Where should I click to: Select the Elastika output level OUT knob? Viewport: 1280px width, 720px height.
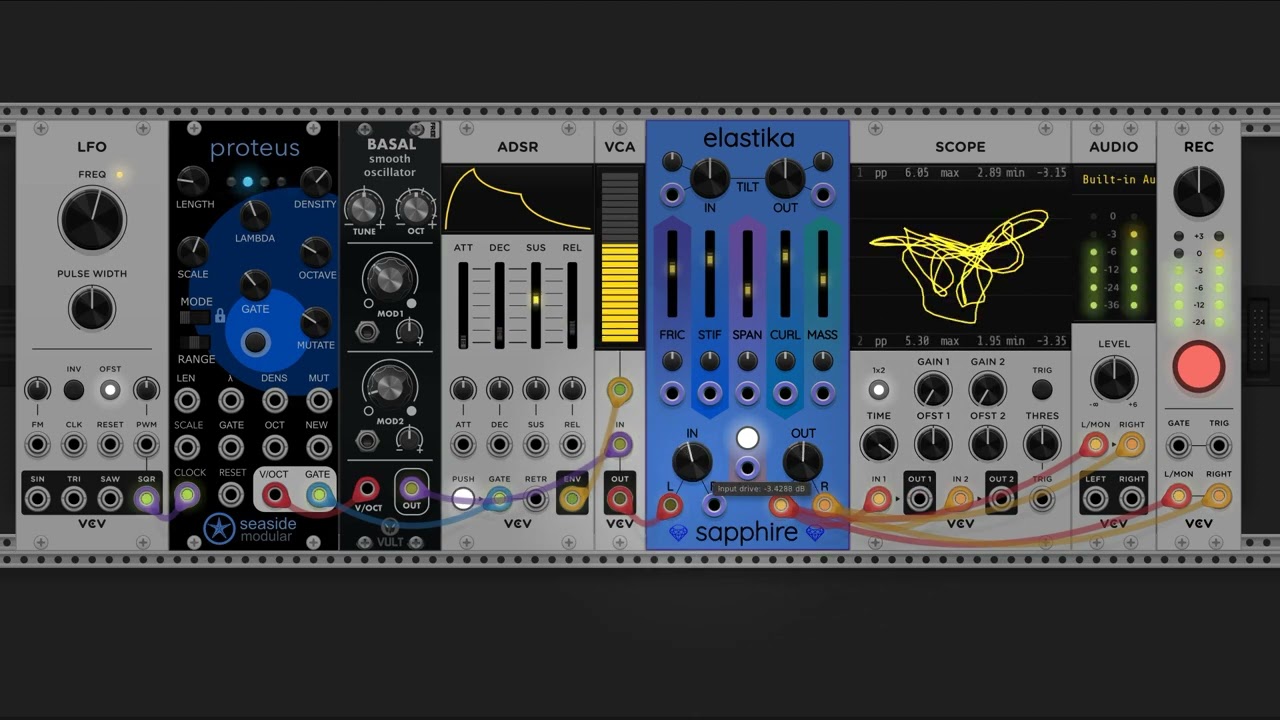click(803, 461)
